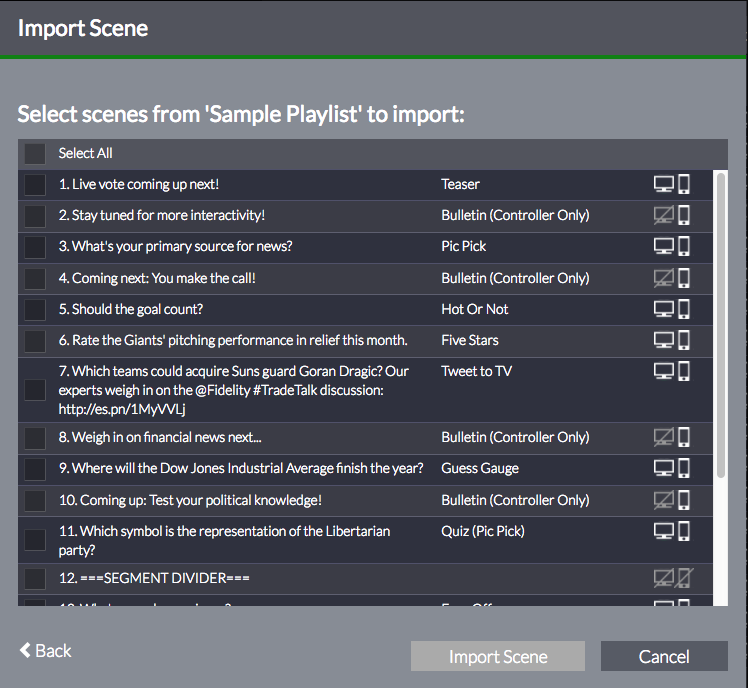
Task: Click Bulletin (Controller Only) text in scene 2 row
Action: pos(515,215)
